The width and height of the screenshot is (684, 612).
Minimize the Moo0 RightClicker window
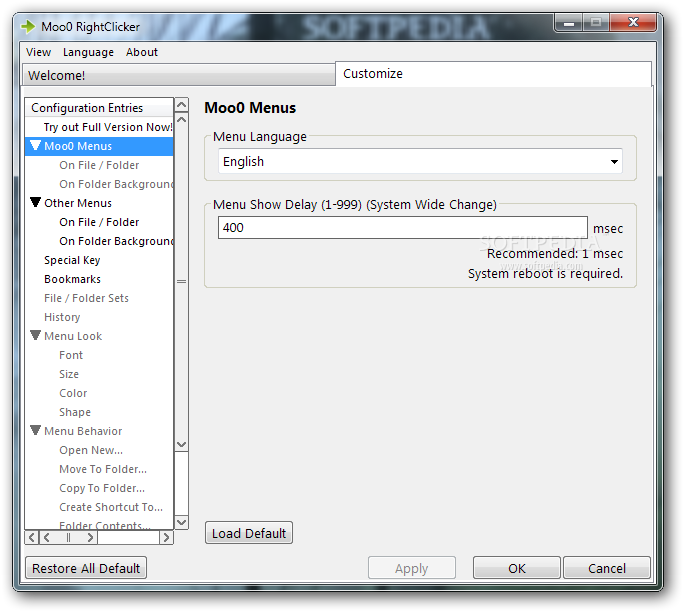coord(569,23)
